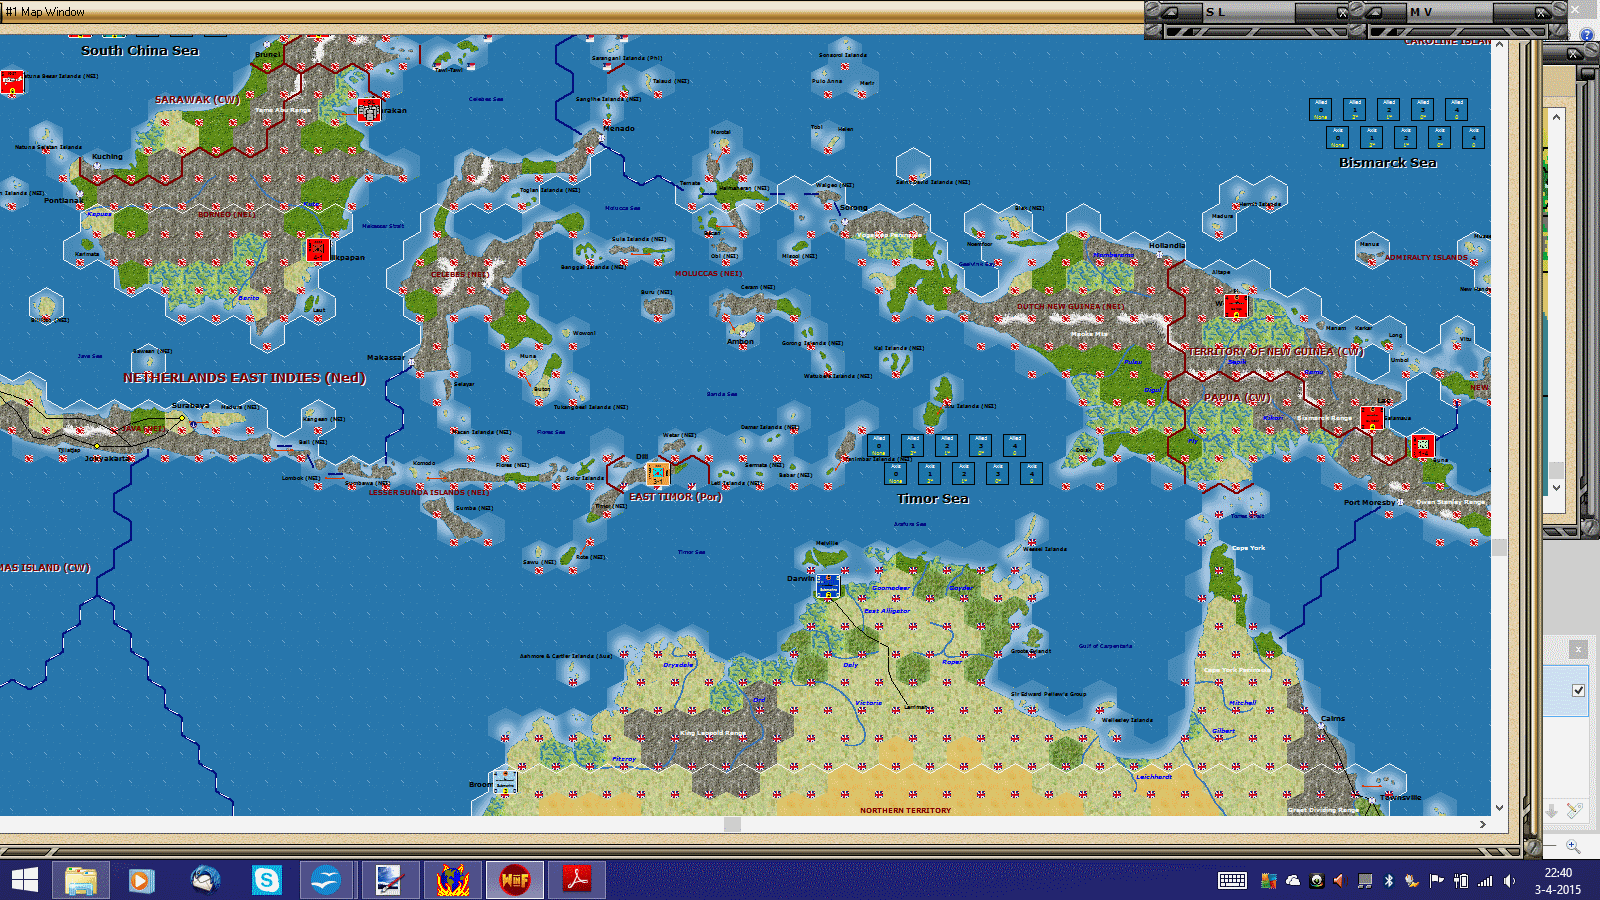Click the Allied 4 box in Bismarck Sea
Viewport: 1600px width, 900px height.
(1457, 109)
